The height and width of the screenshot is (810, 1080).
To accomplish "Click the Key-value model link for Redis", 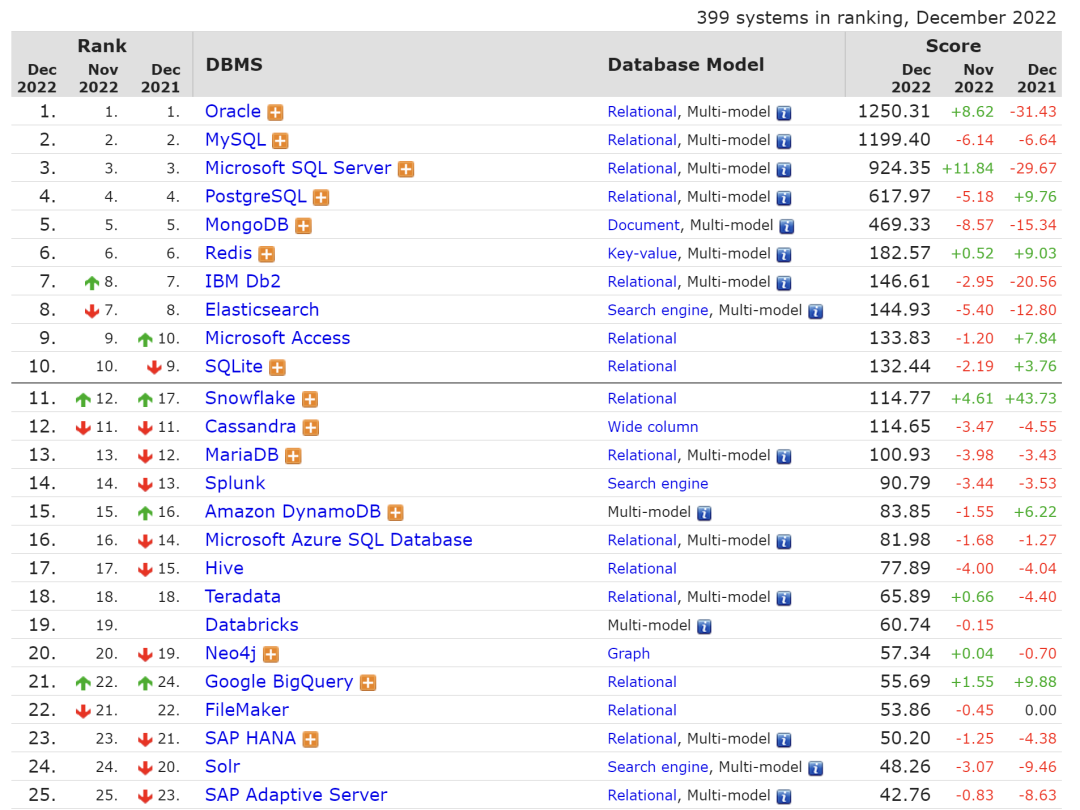I will click(x=642, y=253).
